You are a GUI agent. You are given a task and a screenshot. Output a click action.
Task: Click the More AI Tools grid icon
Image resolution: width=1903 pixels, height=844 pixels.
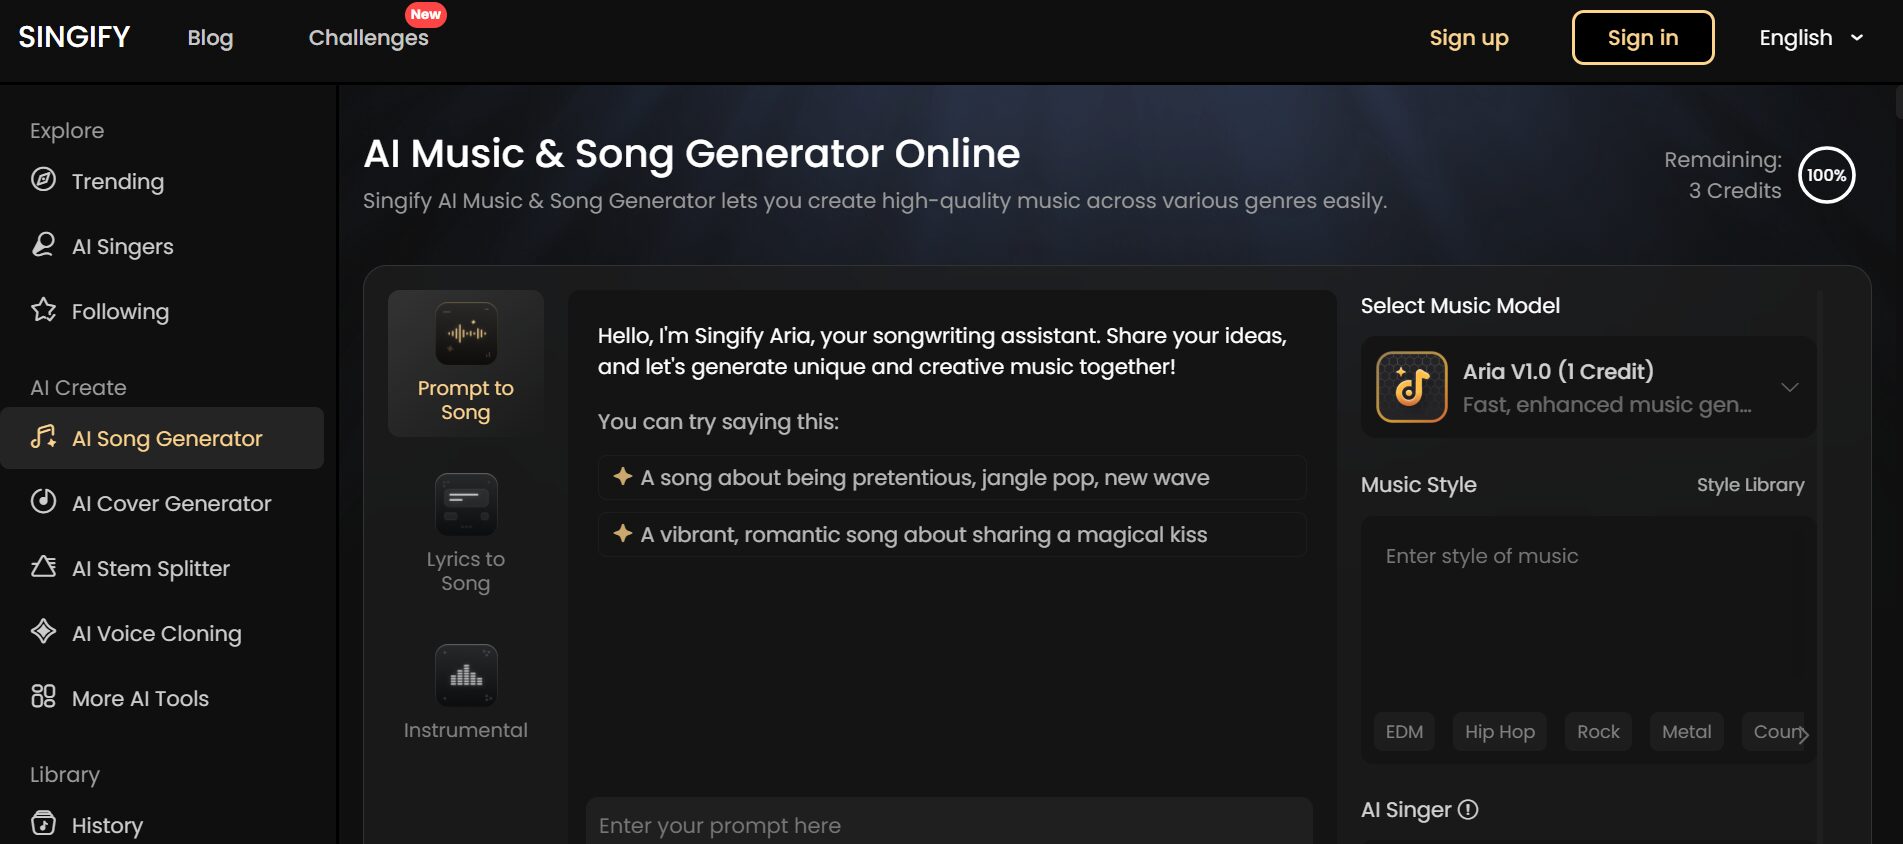(x=43, y=697)
